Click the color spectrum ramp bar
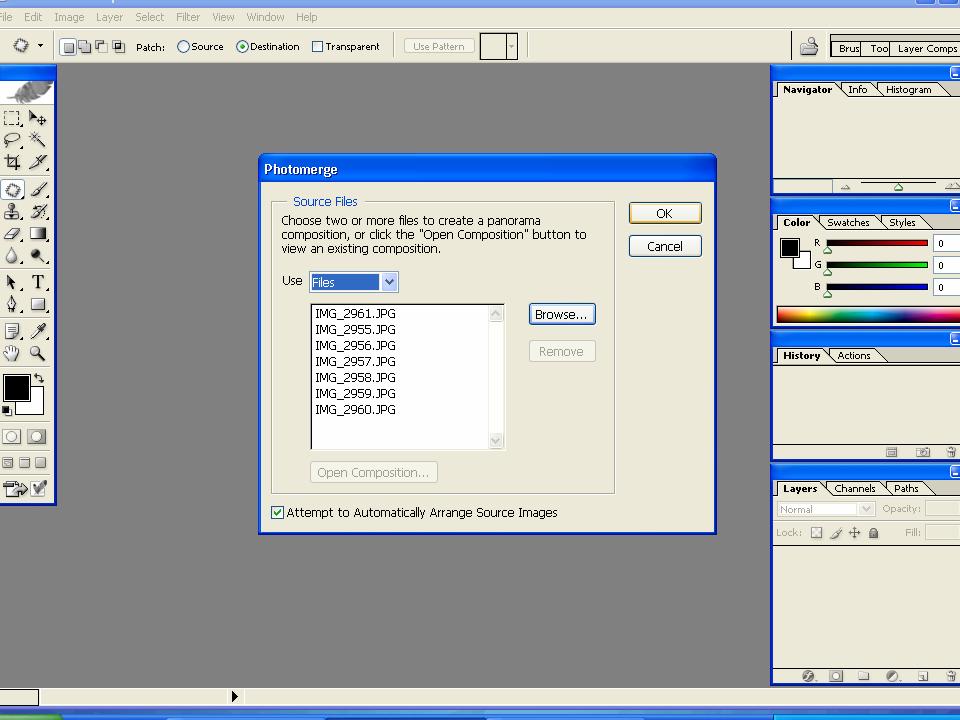The height and width of the screenshot is (720, 960). pyautogui.click(x=866, y=316)
